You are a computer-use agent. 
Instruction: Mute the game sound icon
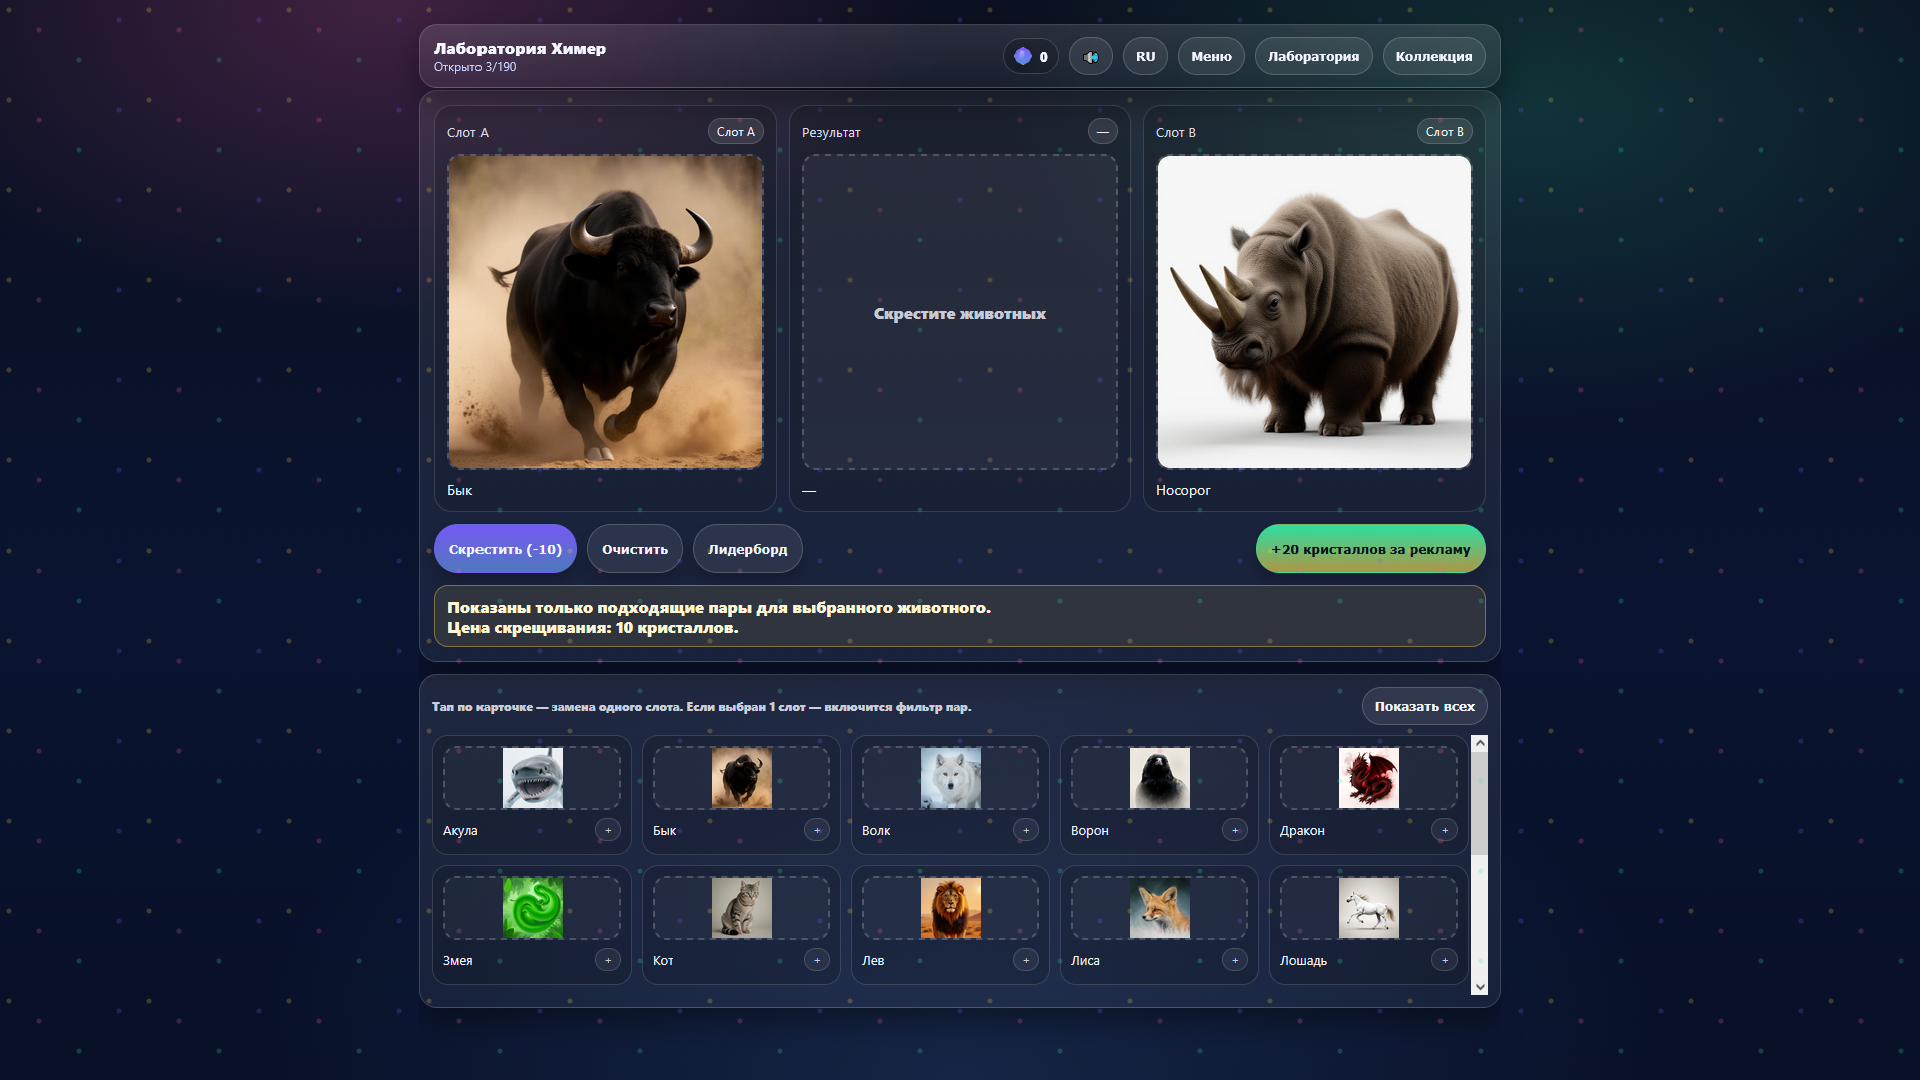pos(1091,56)
